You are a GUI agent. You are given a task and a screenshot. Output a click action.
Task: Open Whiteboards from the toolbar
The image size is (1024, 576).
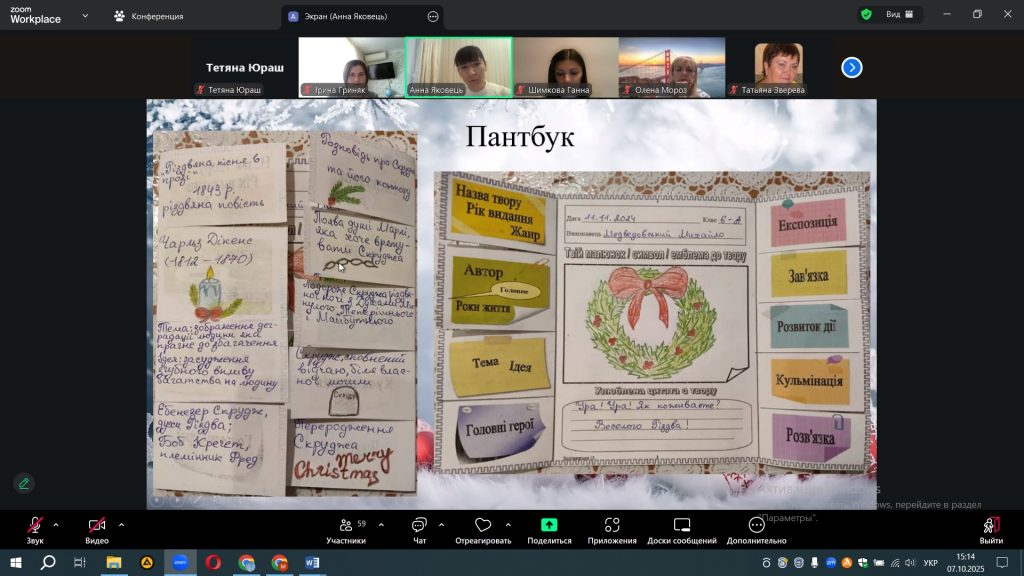[681, 525]
